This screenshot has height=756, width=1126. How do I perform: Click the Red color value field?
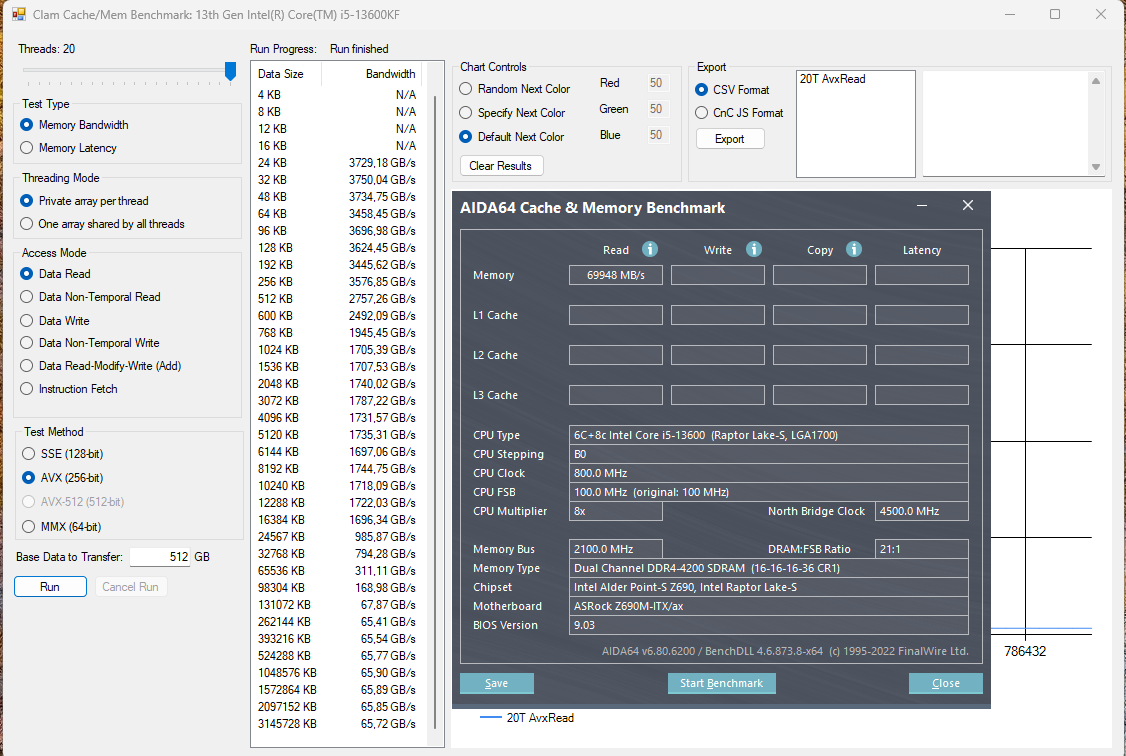(x=658, y=83)
